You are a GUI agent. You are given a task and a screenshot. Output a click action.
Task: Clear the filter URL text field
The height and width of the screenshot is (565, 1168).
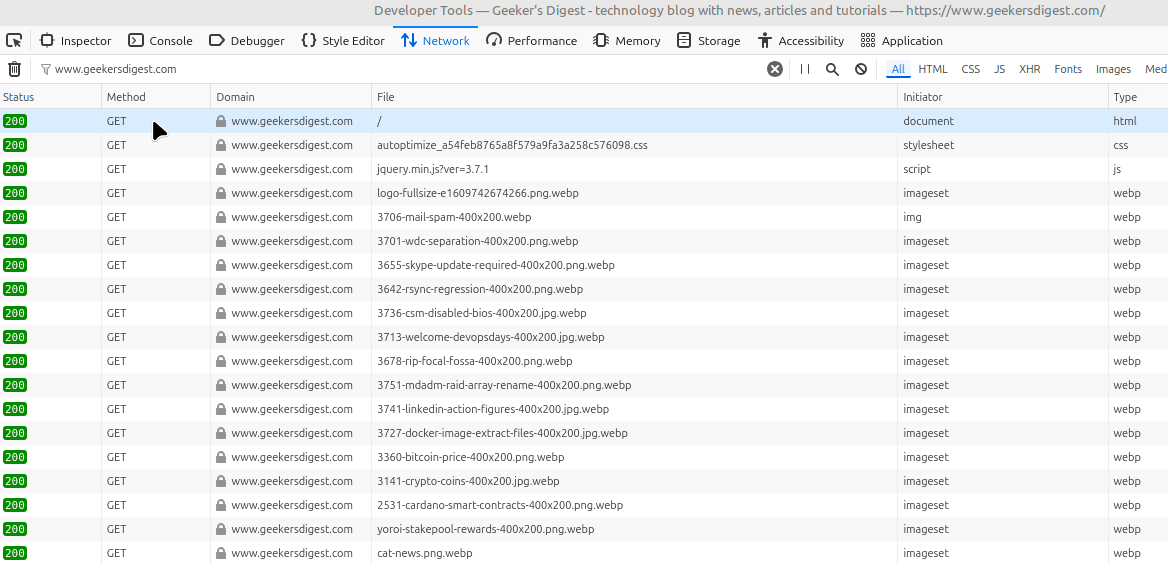click(x=775, y=69)
